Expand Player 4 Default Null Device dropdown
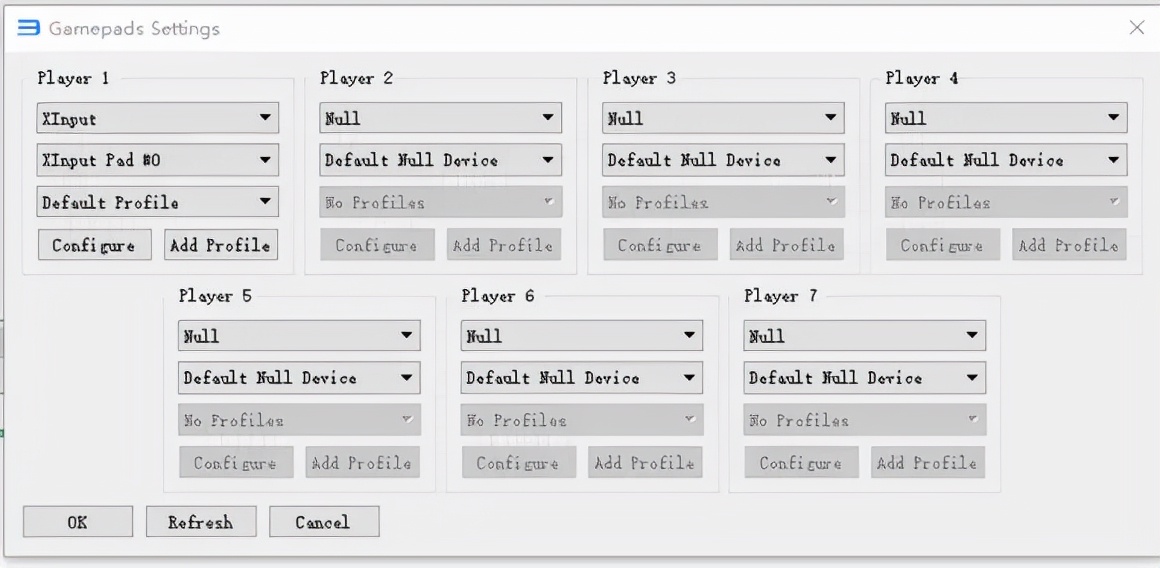 coord(1006,160)
